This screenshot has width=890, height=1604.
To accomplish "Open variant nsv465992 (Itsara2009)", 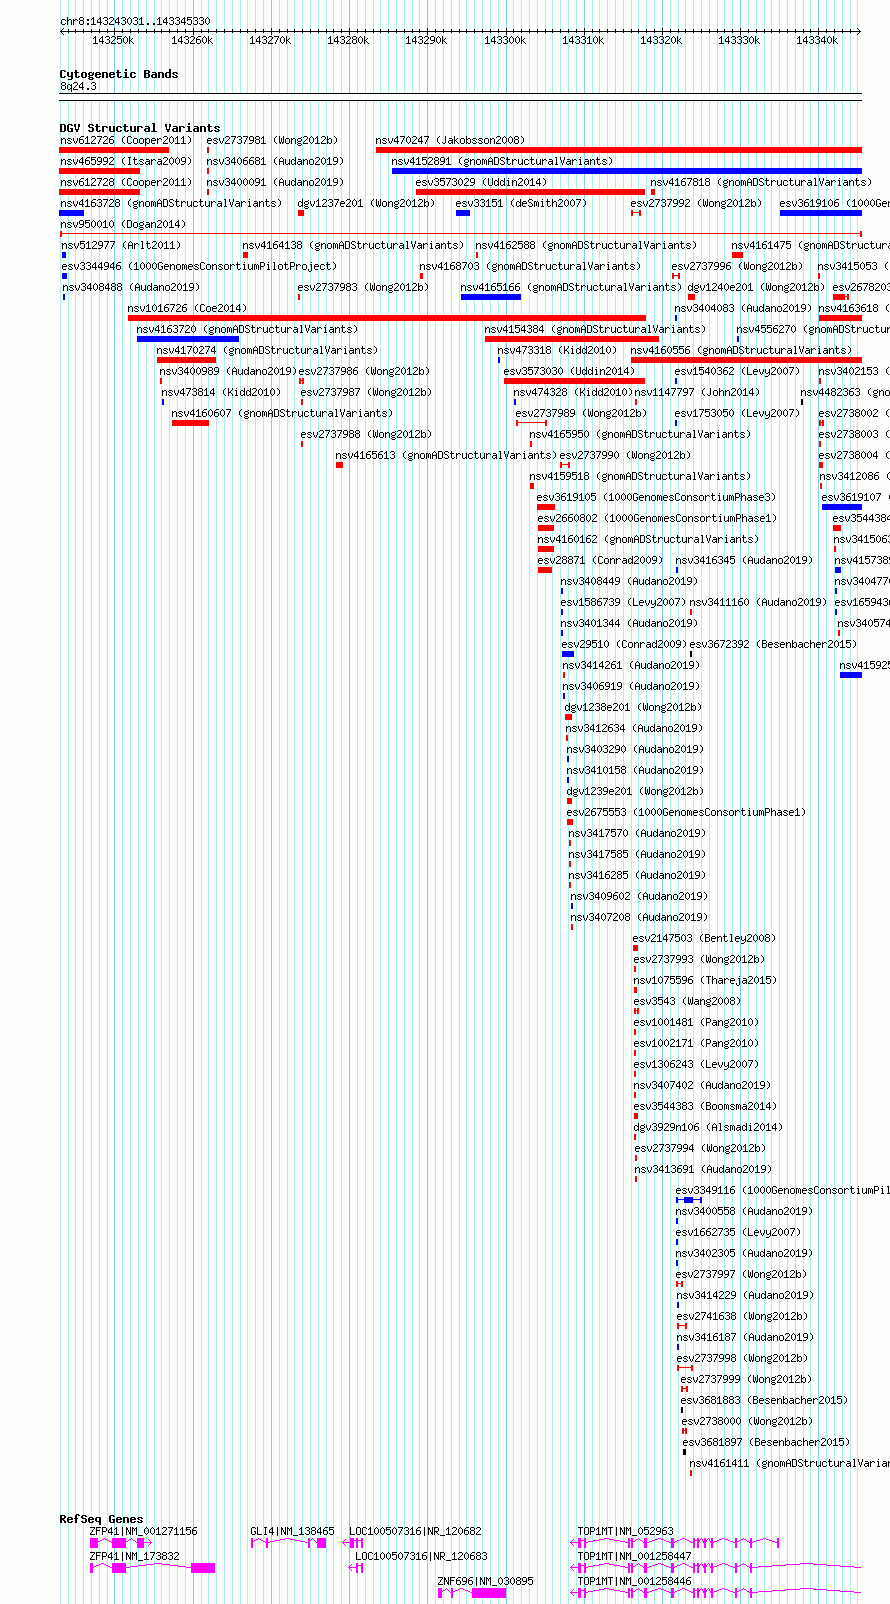I will 126,161.
